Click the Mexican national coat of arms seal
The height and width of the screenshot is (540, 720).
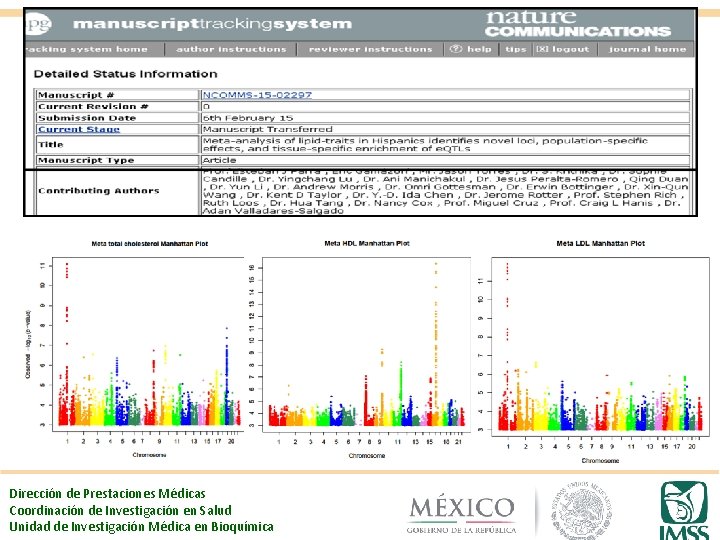[582, 511]
